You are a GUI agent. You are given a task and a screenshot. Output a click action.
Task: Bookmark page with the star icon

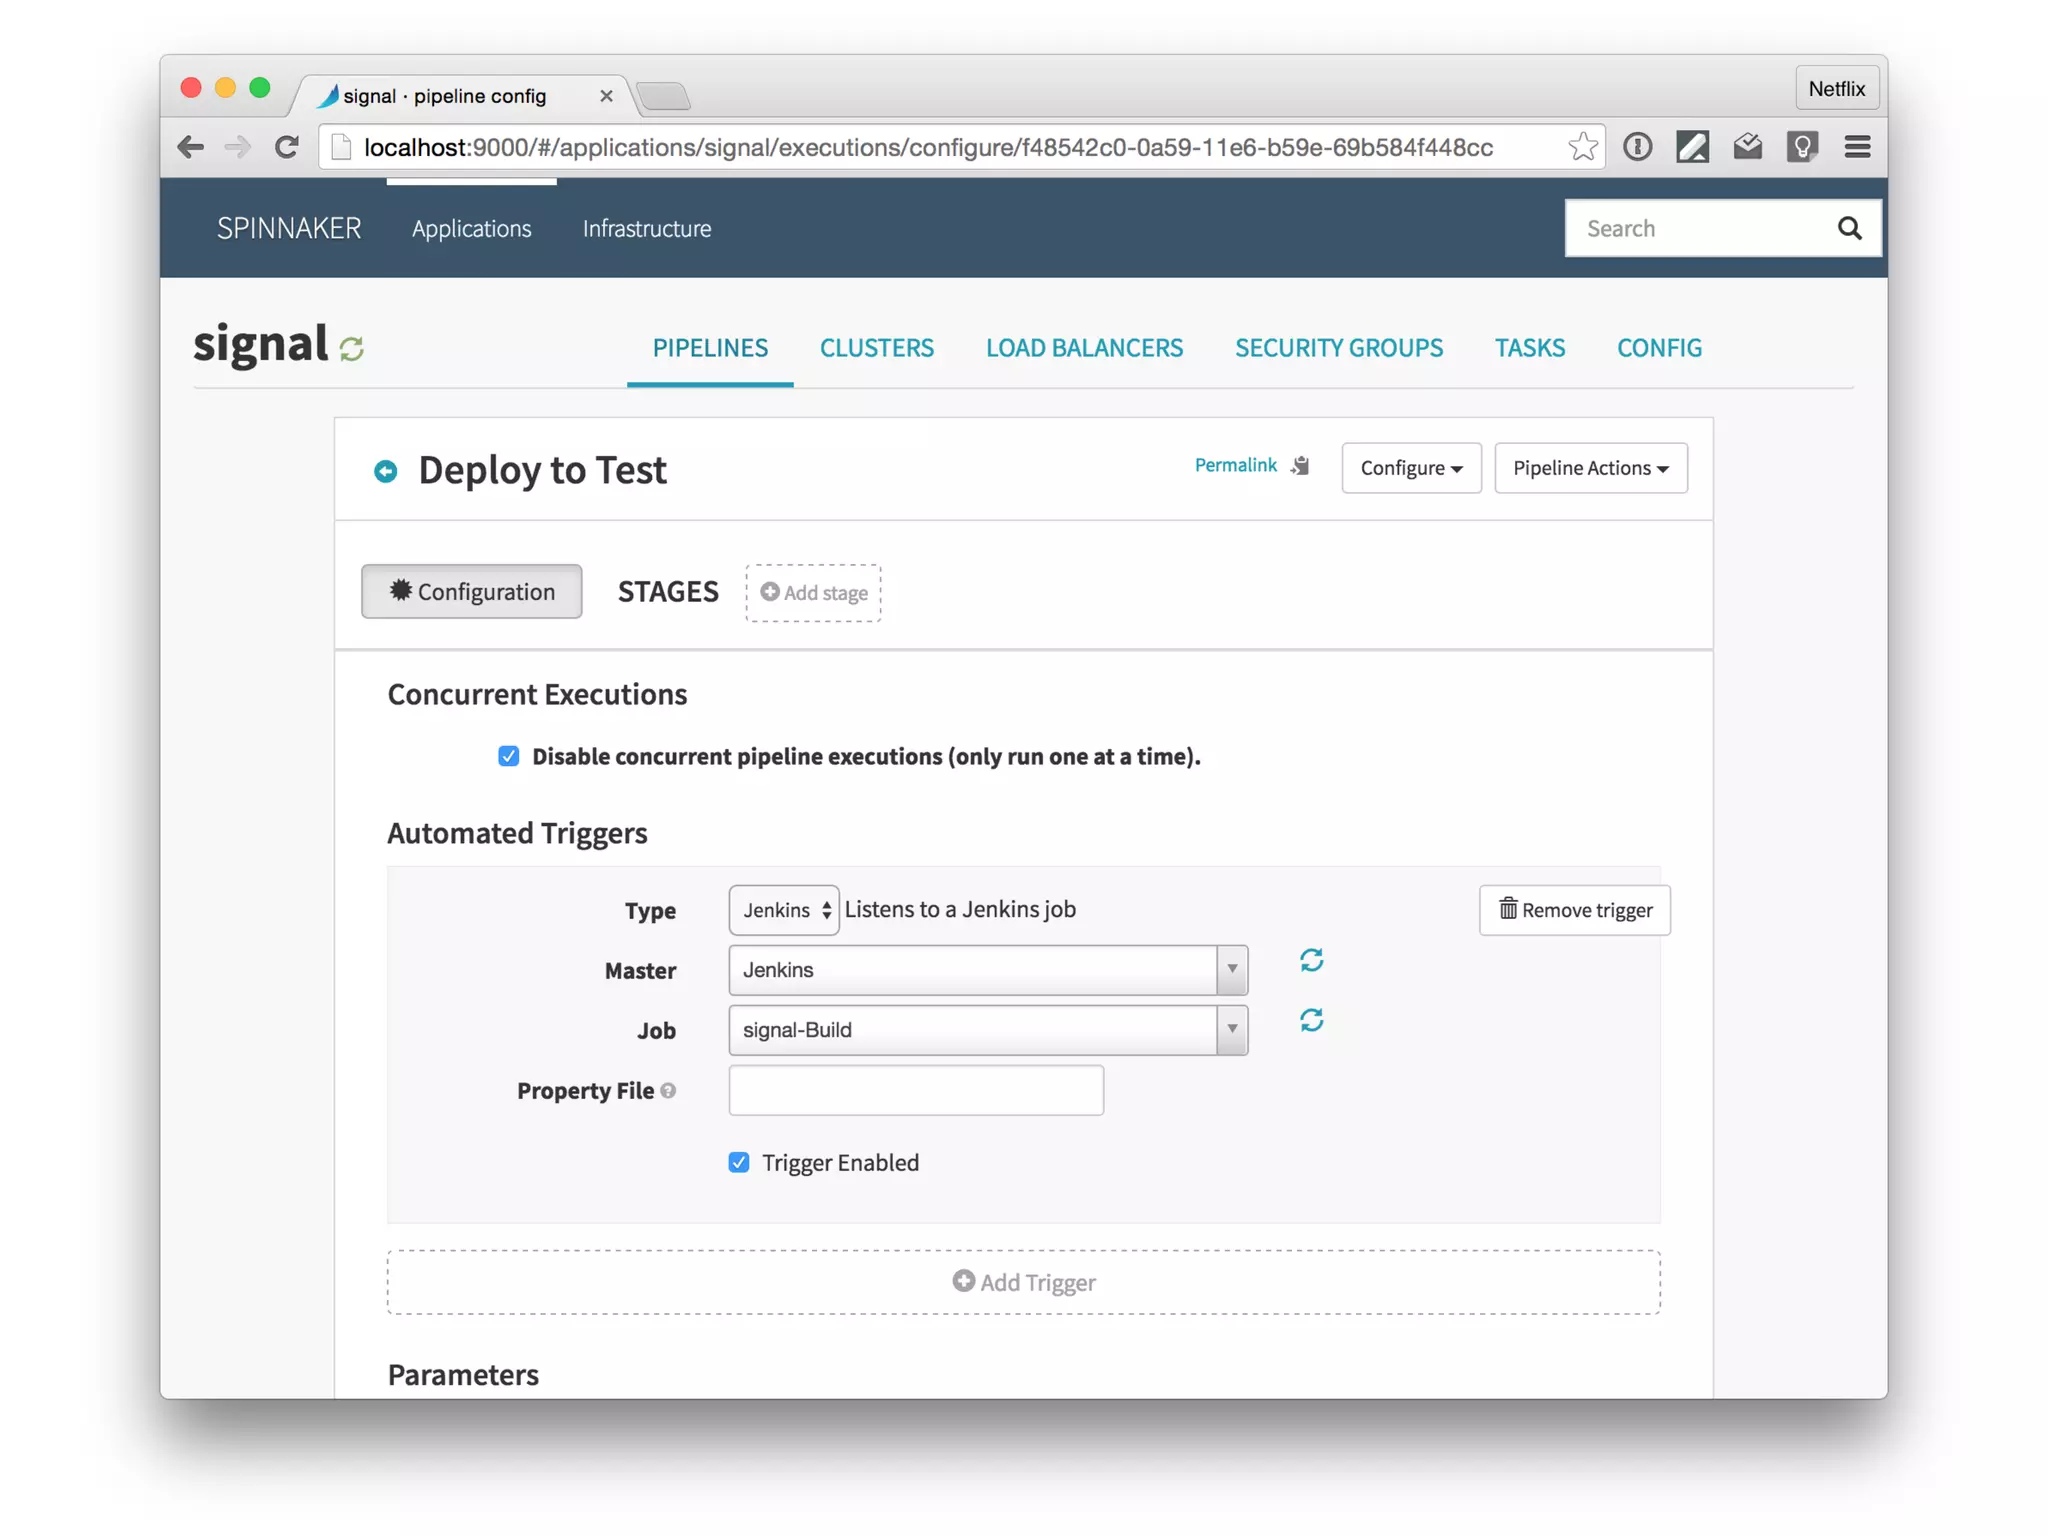[x=1582, y=147]
